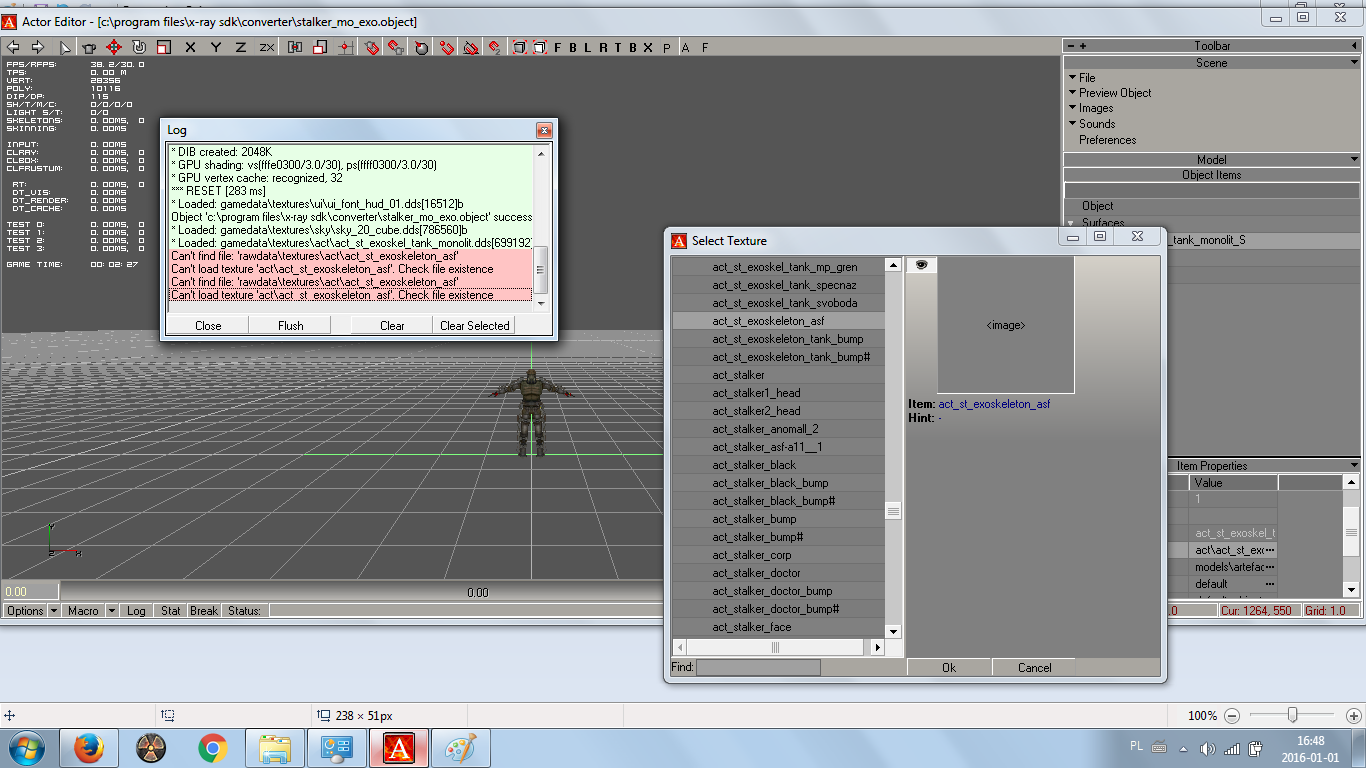Viewport: 1366px width, 768px height.
Task: Switch to Left view (L)
Action: (x=588, y=47)
